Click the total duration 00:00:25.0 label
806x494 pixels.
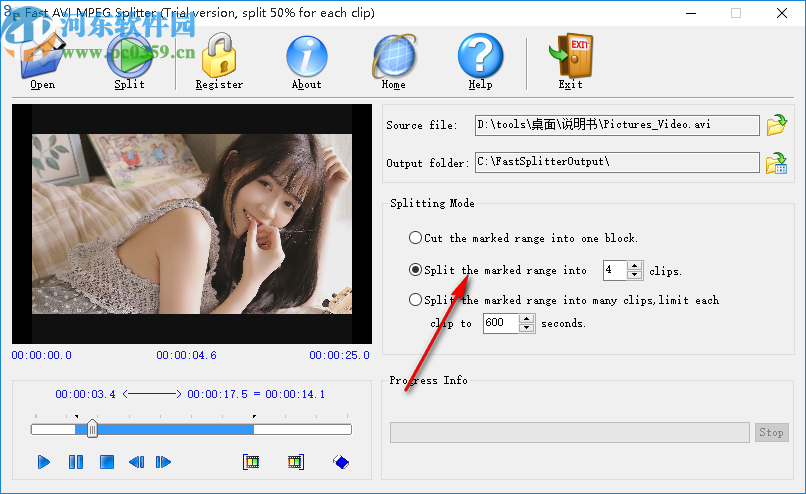click(339, 355)
